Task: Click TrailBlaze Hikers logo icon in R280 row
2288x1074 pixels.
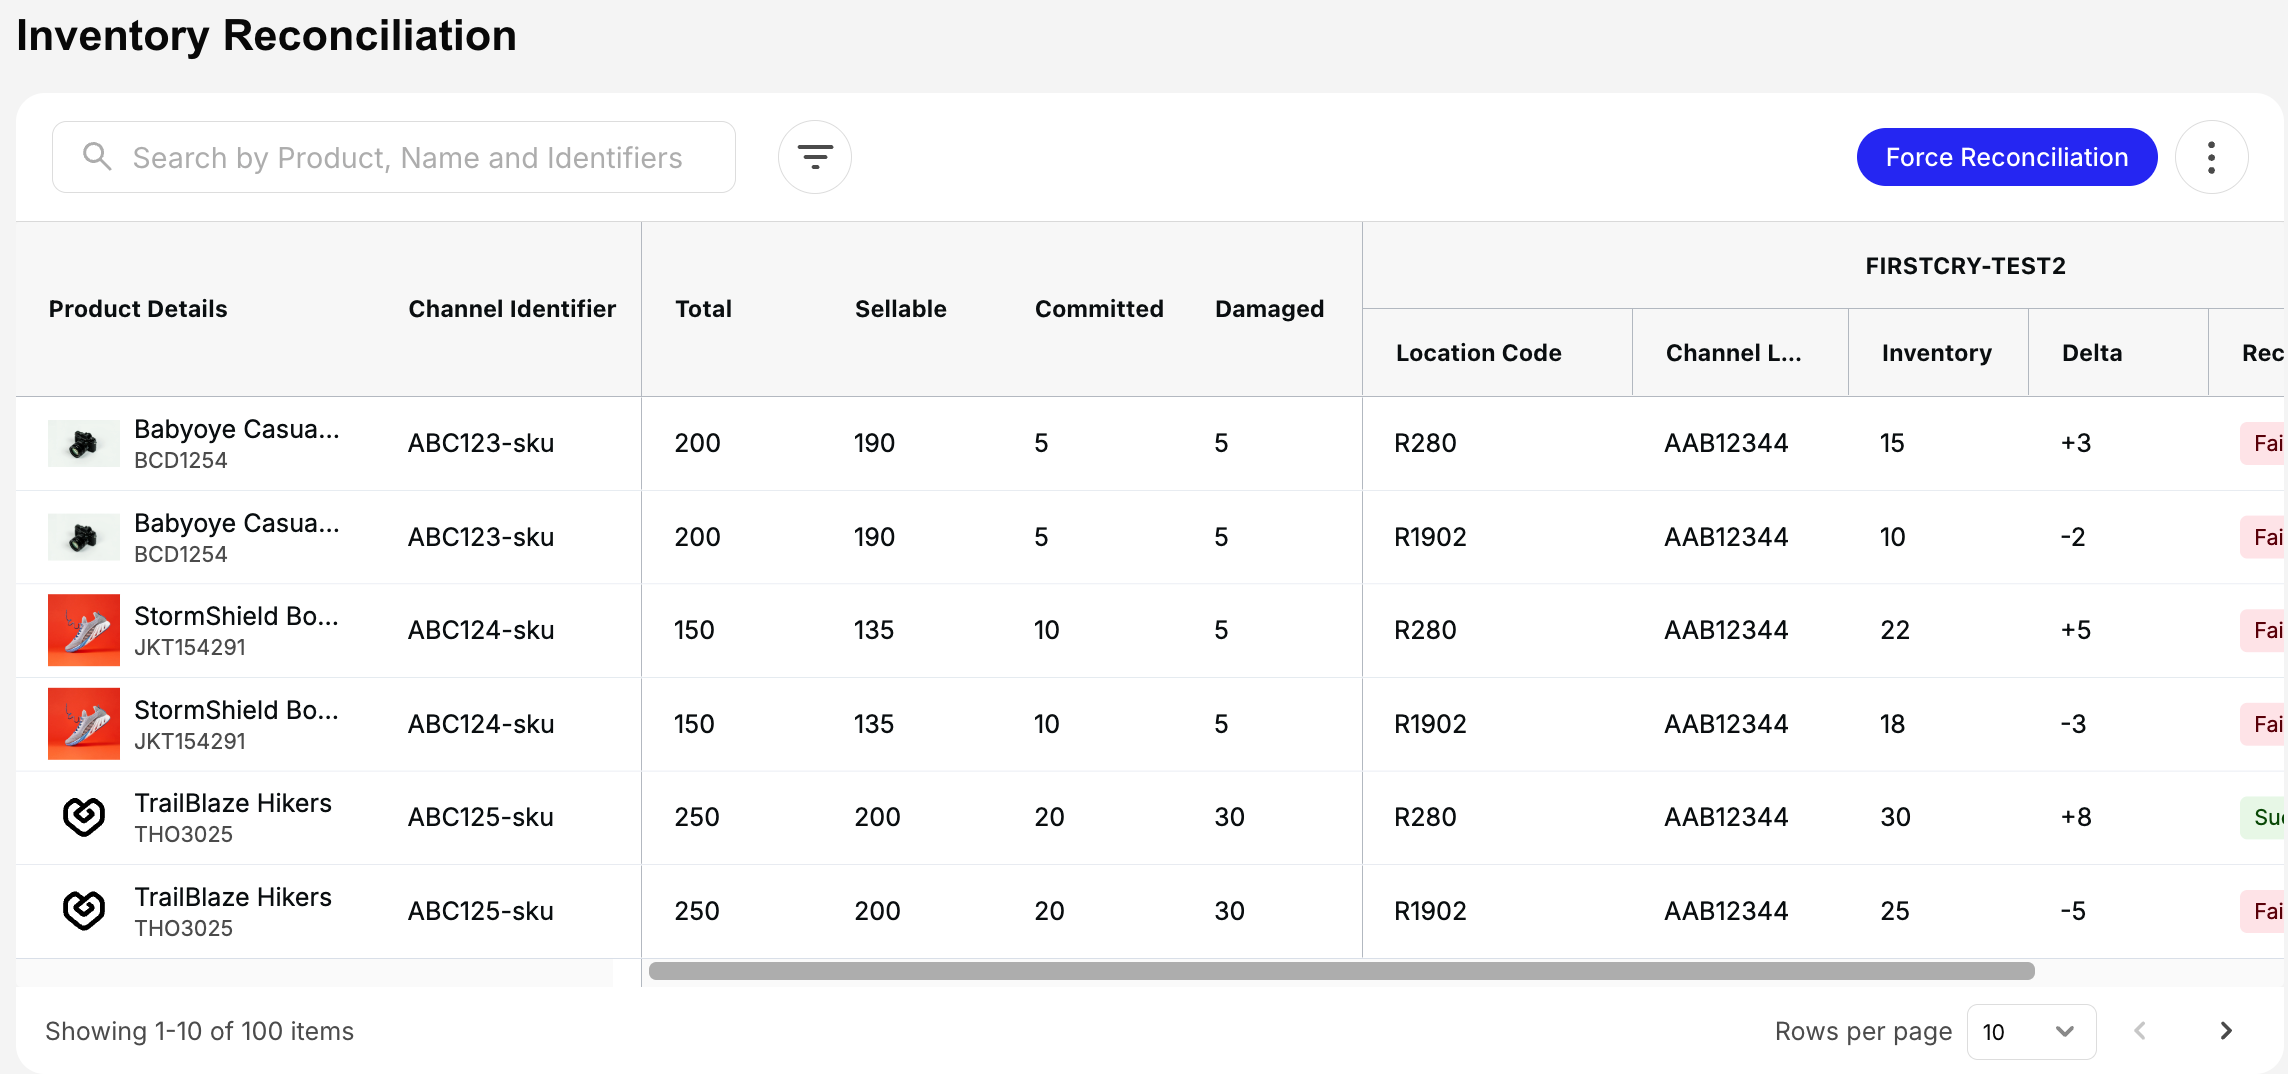Action: click(x=83, y=817)
